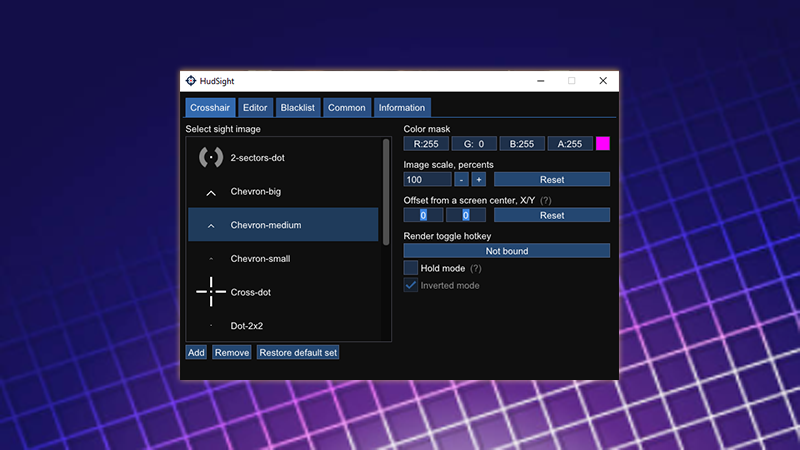800x450 pixels.
Task: Click the image scale percent field
Action: (427, 179)
